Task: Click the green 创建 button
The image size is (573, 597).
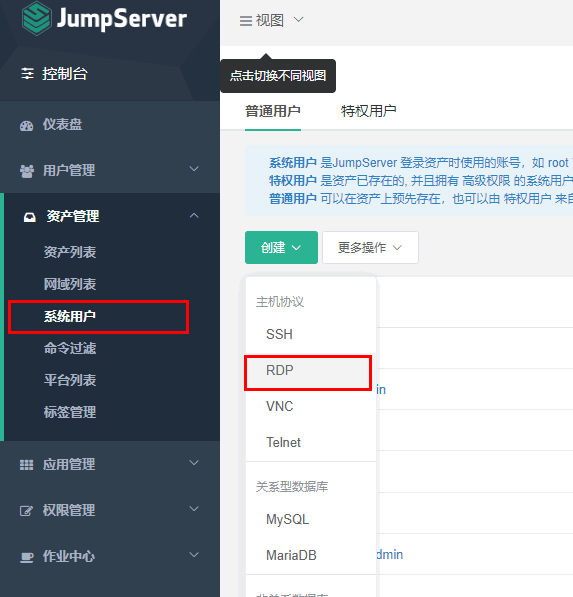Action: click(x=281, y=247)
